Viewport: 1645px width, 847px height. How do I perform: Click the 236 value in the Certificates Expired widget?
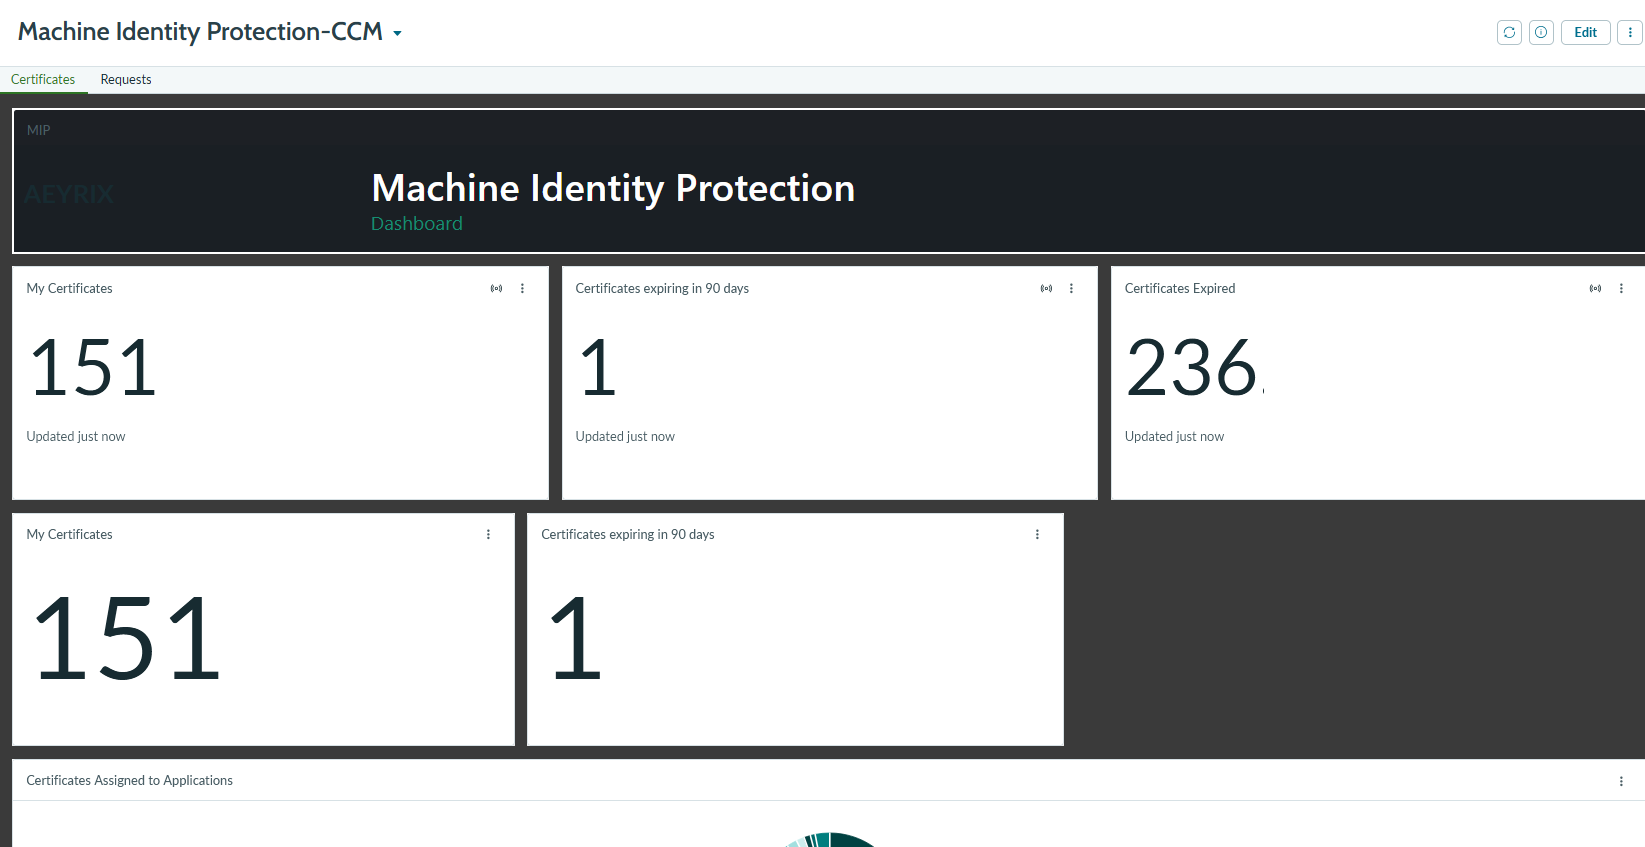1193,368
